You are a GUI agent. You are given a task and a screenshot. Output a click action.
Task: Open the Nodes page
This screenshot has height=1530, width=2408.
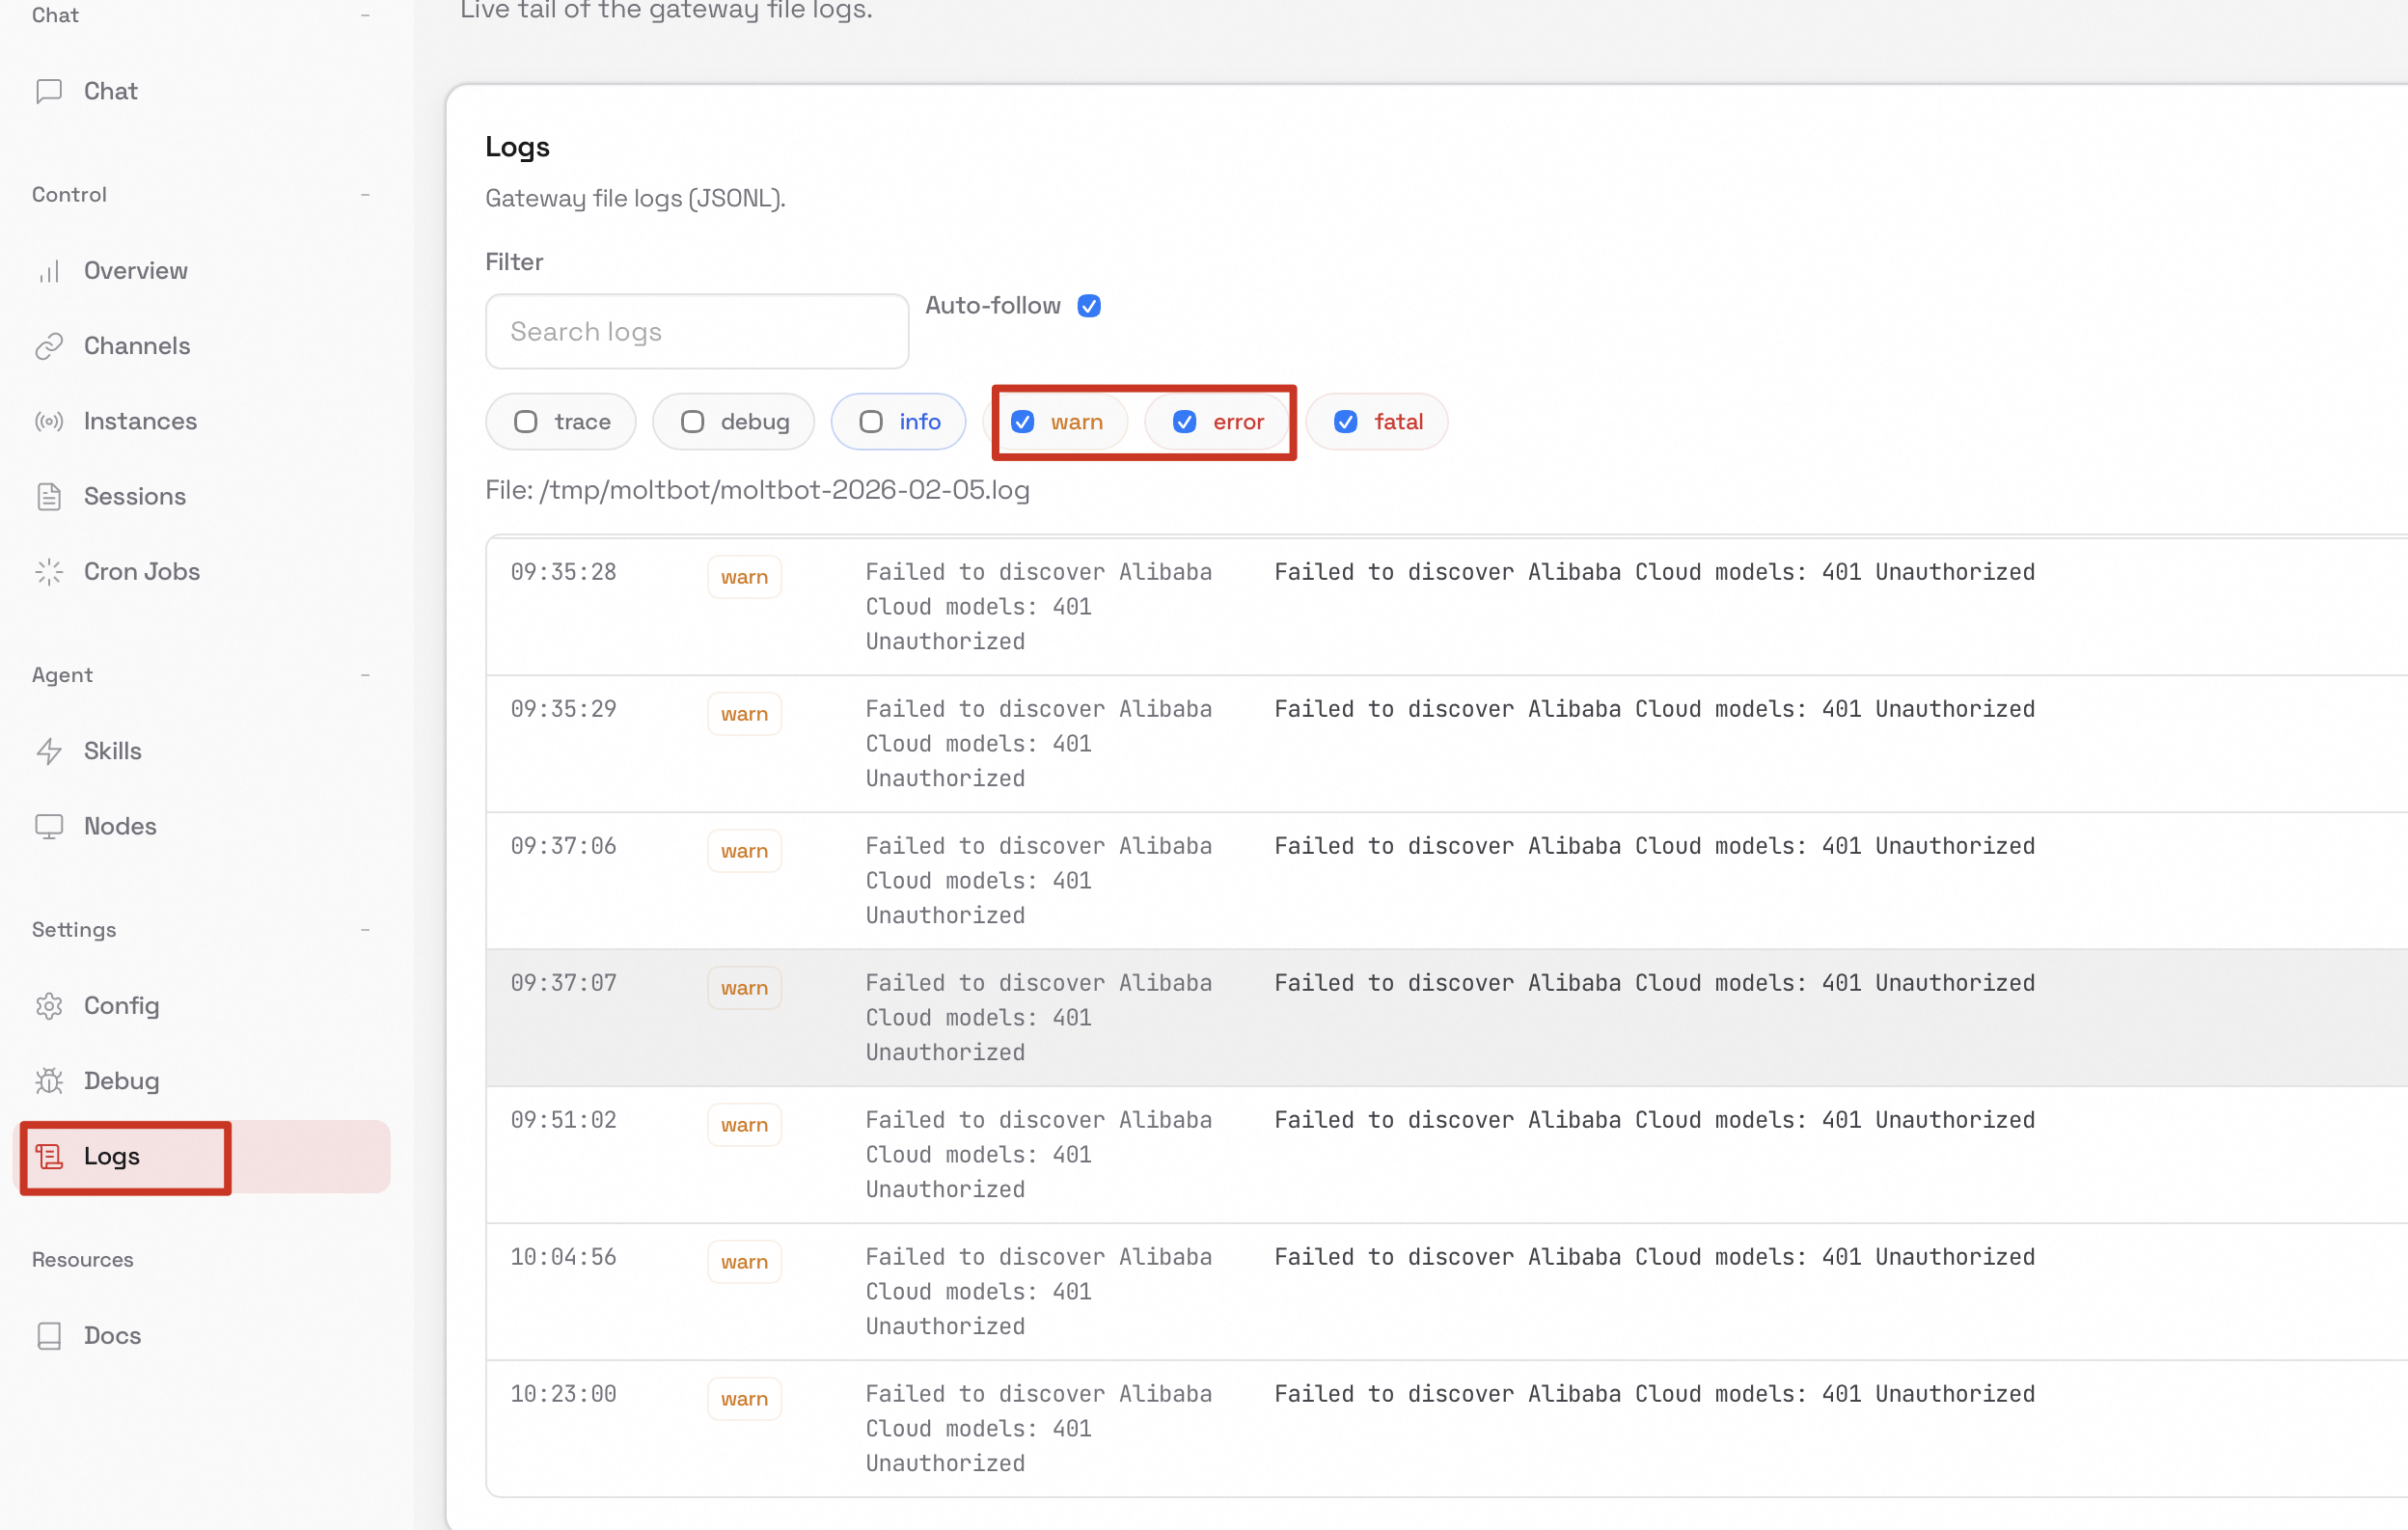click(120, 826)
